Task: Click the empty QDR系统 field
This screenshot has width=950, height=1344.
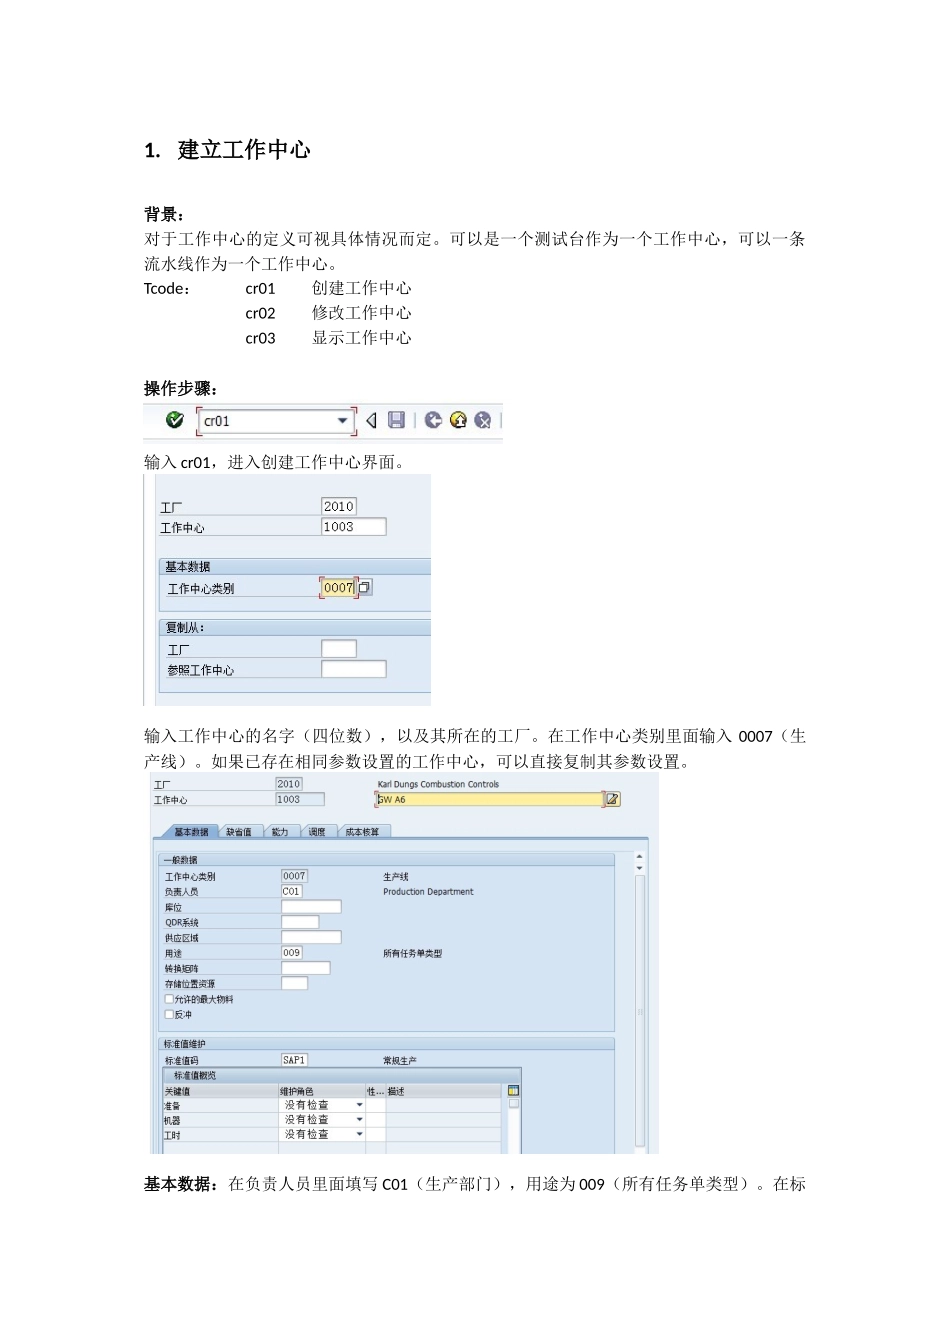Action: pos(300,922)
